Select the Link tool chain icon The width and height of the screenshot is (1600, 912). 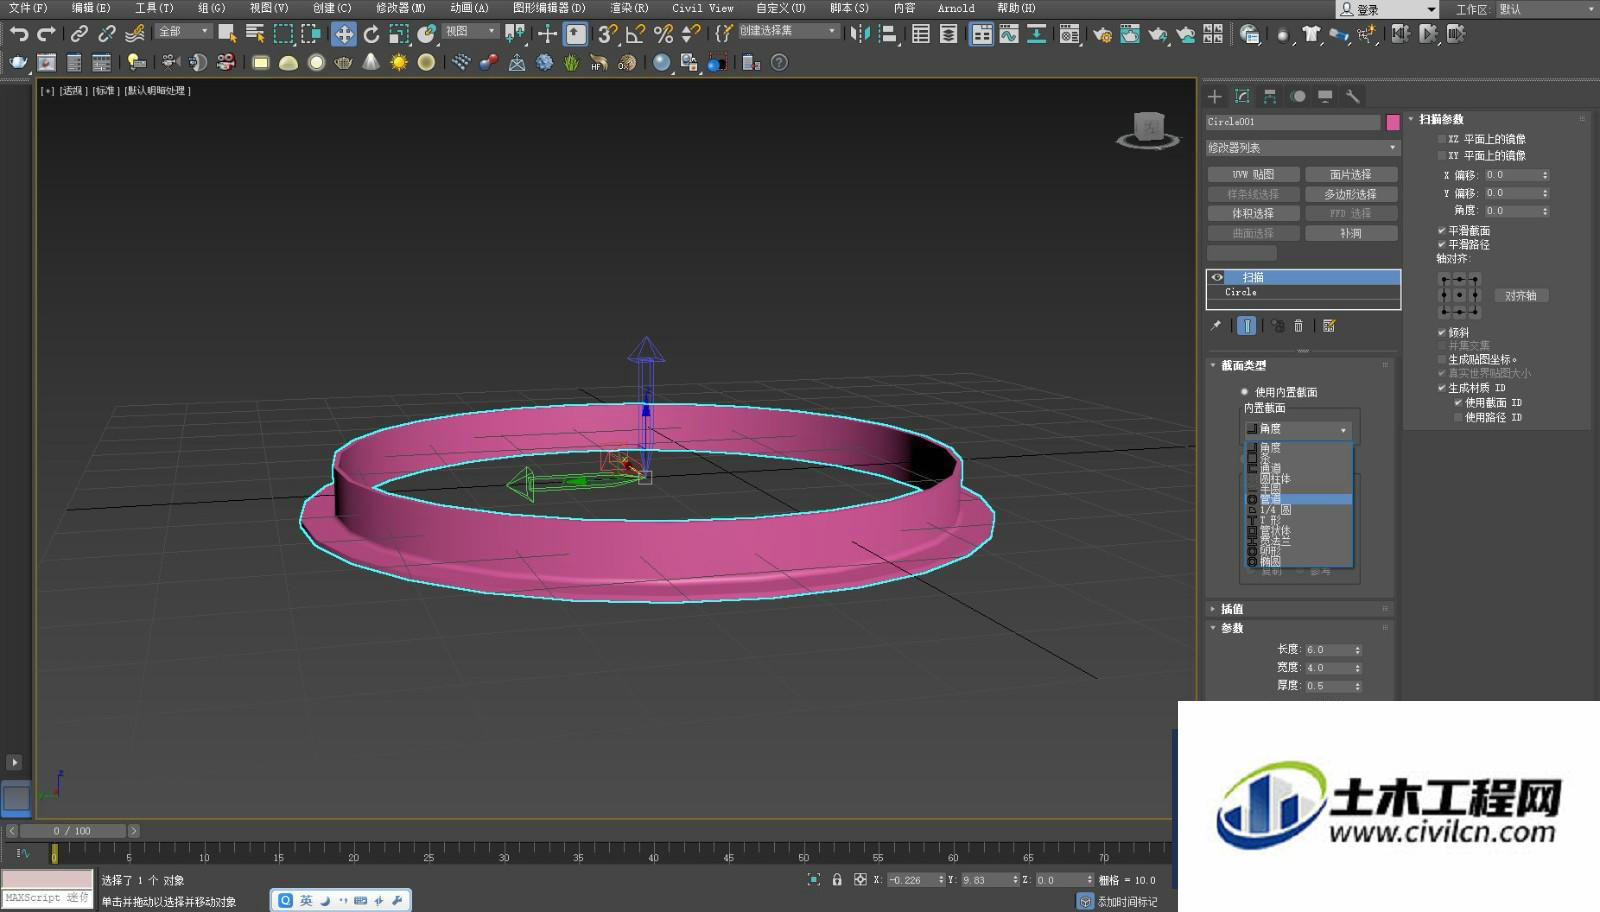tap(79, 34)
